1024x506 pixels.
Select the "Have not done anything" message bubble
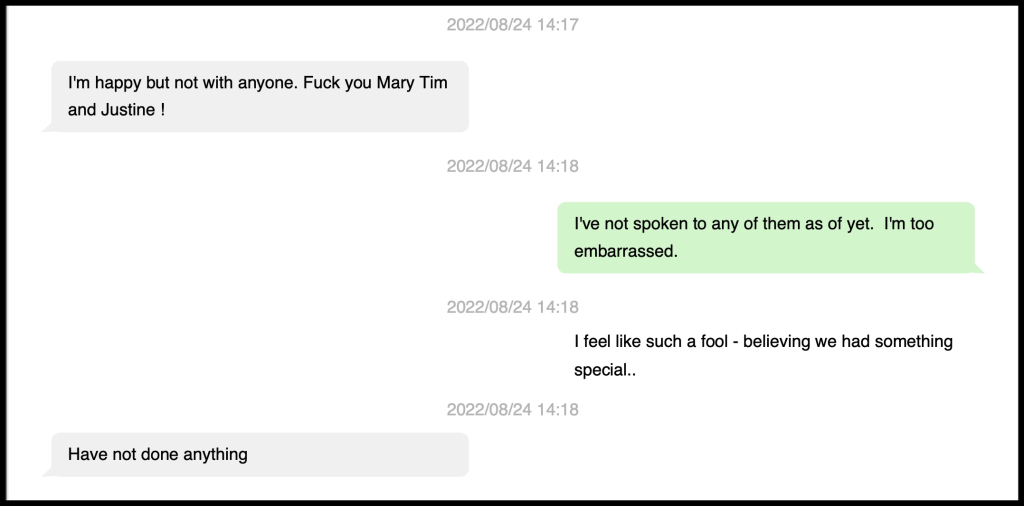[x=260, y=454]
